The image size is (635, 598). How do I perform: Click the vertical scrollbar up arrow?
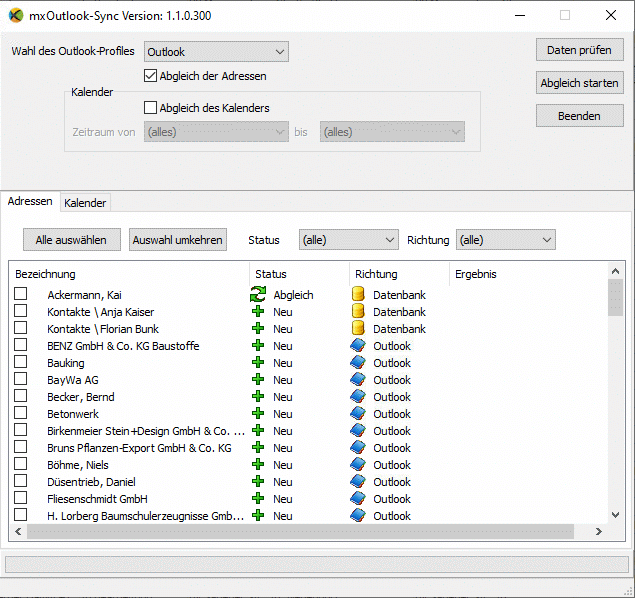pos(616,271)
